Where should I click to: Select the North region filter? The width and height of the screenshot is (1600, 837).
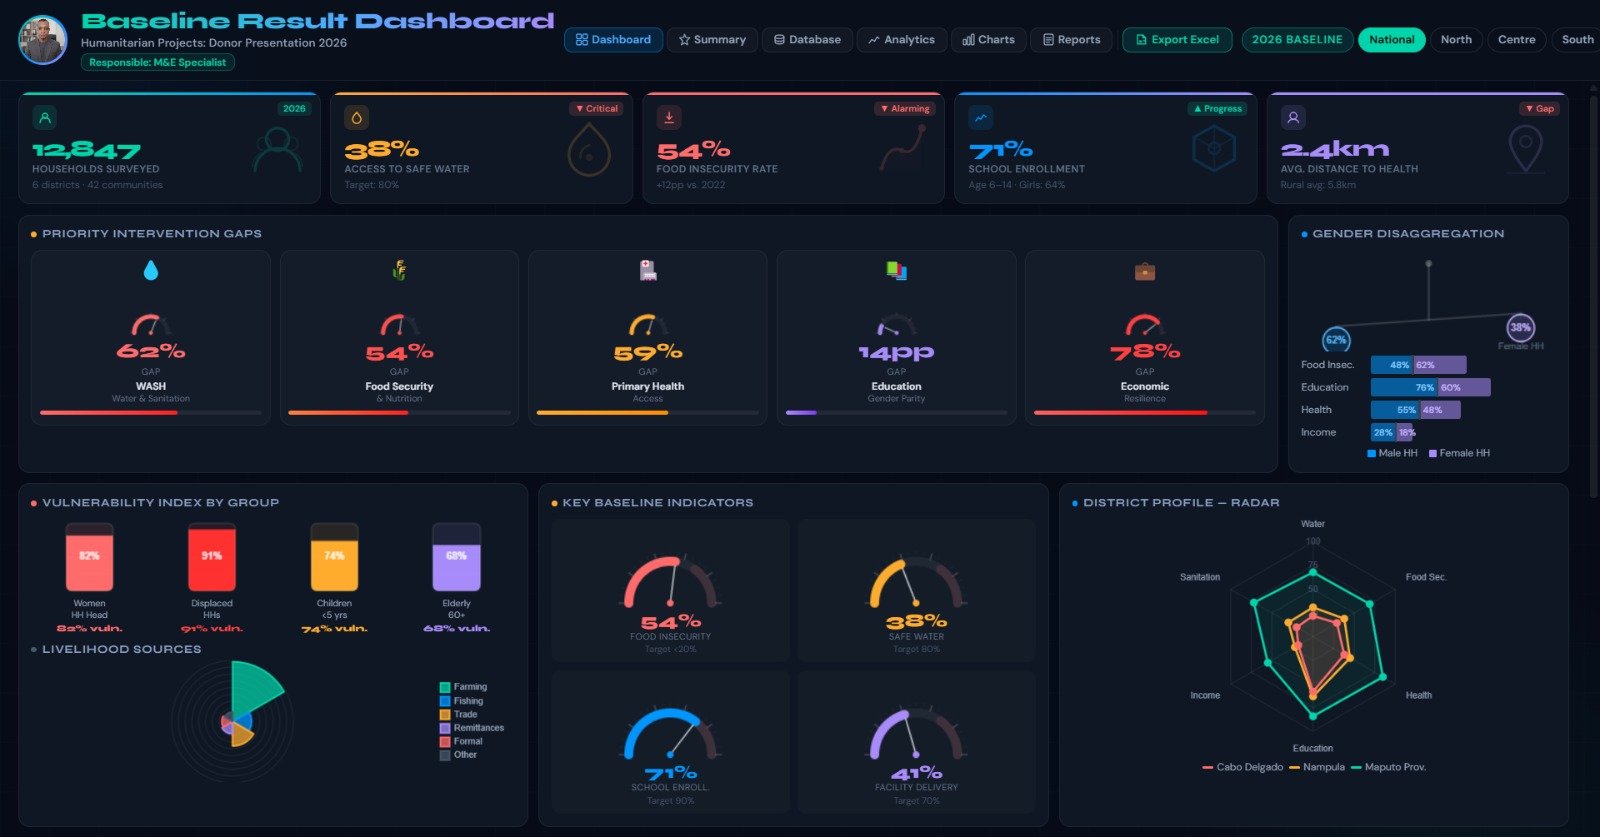coord(1456,40)
